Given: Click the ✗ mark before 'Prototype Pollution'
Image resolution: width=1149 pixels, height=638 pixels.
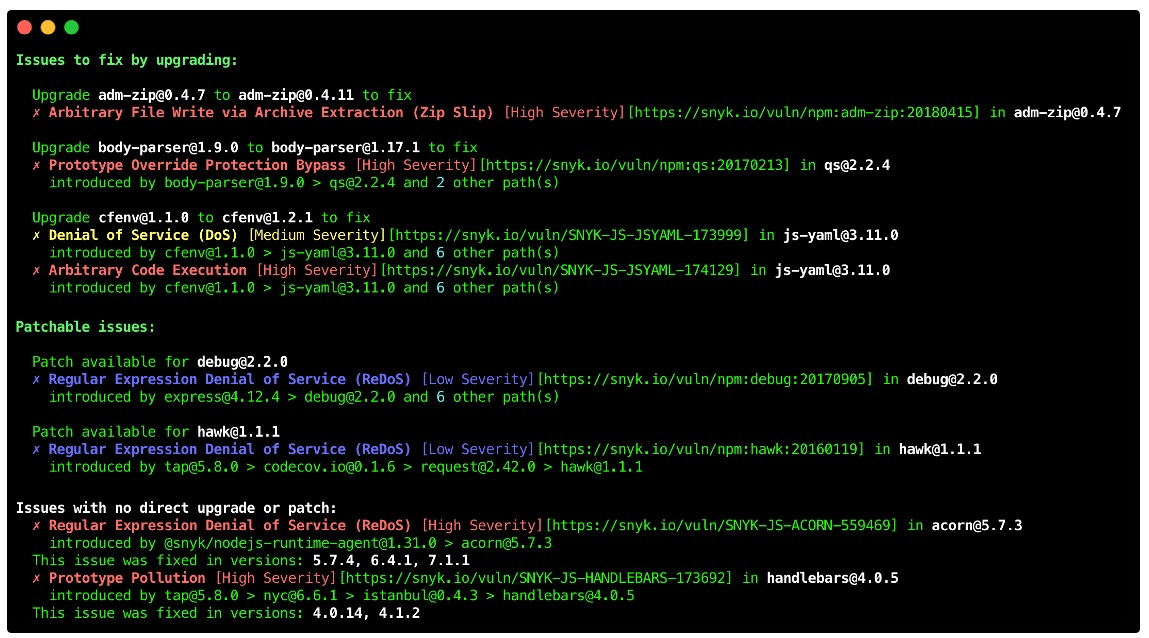Looking at the screenshot, I should [x=36, y=579].
